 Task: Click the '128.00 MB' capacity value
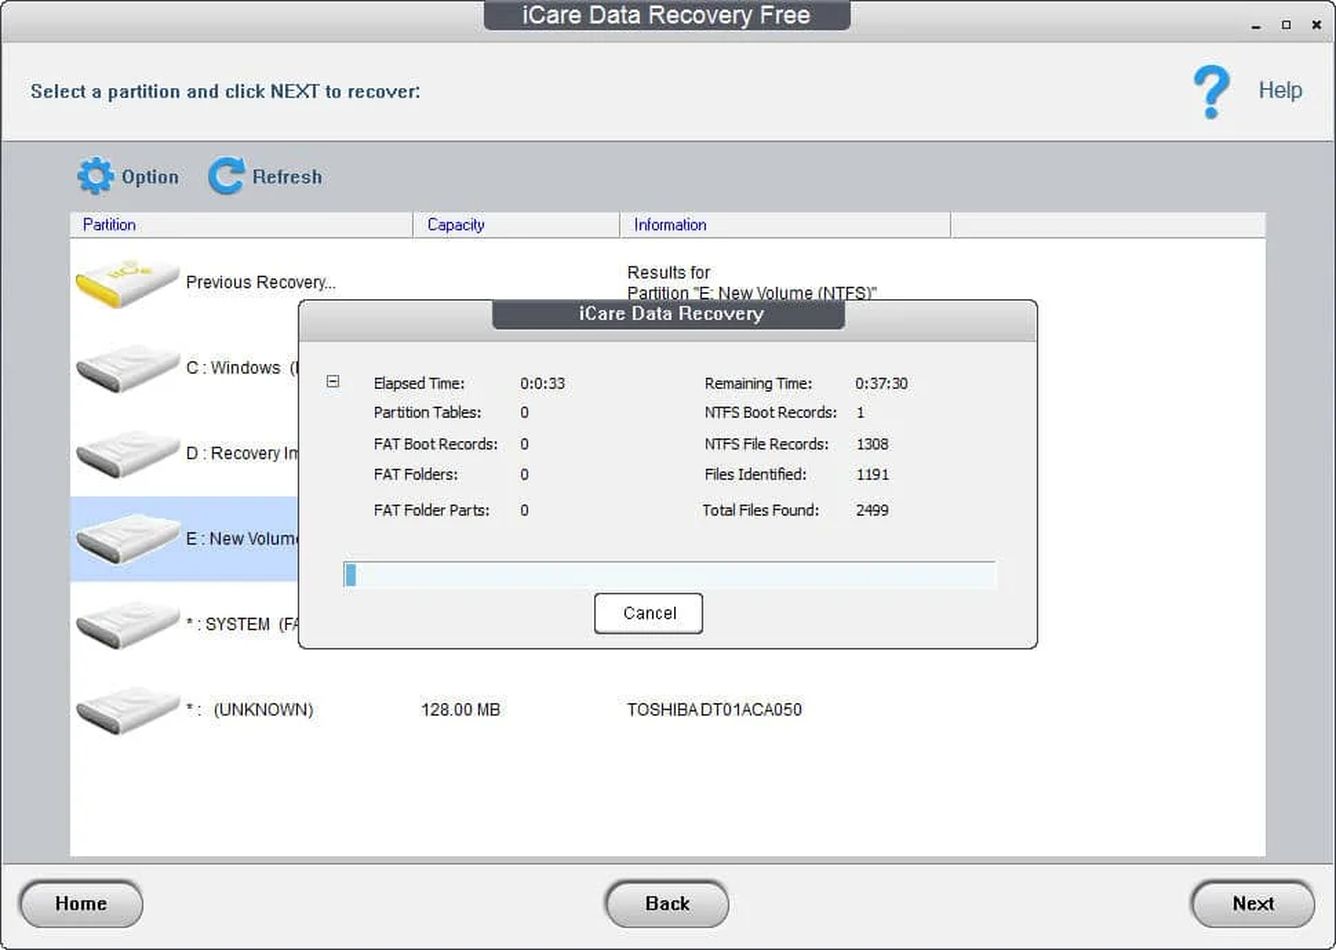coord(461,710)
